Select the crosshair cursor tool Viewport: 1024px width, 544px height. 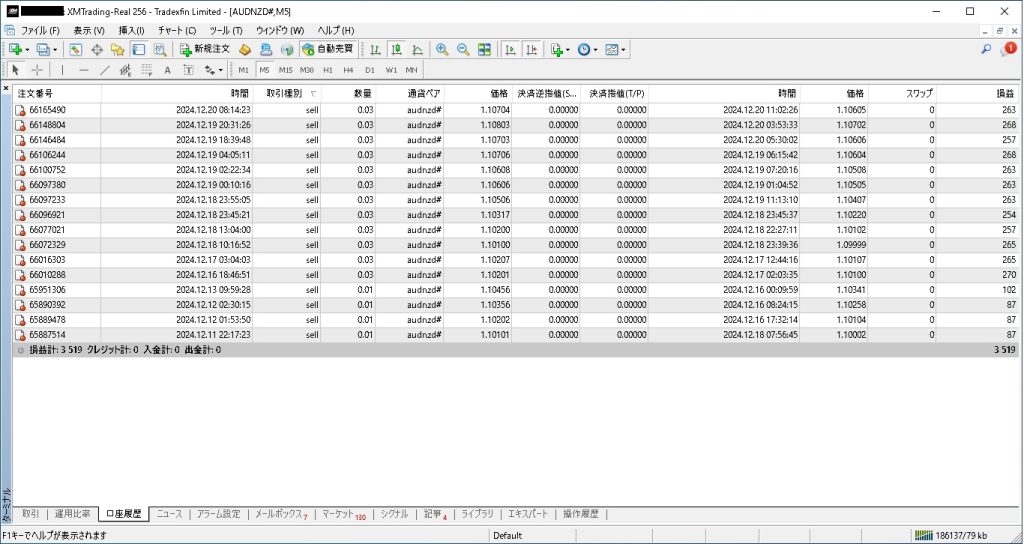pyautogui.click(x=37, y=70)
